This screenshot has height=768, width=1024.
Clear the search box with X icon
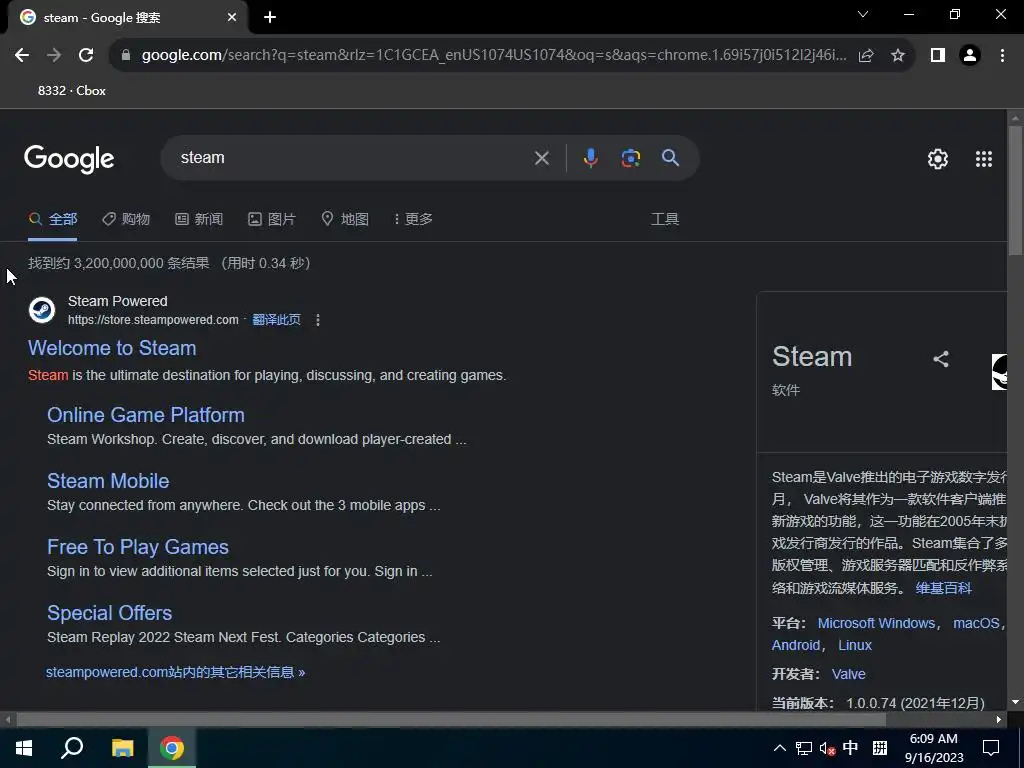pos(541,158)
